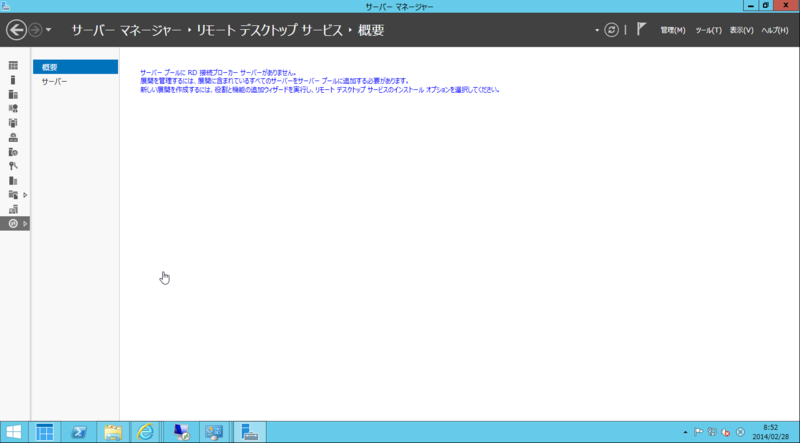Launch Internet Explorer from the taskbar

(145, 432)
